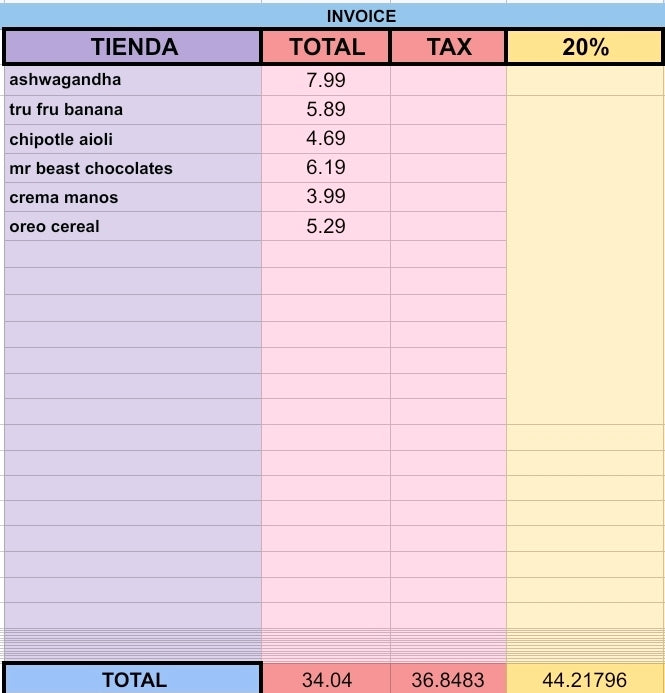Image resolution: width=665 pixels, height=693 pixels.
Task: Select the 7.99 price cell
Action: 326,80
